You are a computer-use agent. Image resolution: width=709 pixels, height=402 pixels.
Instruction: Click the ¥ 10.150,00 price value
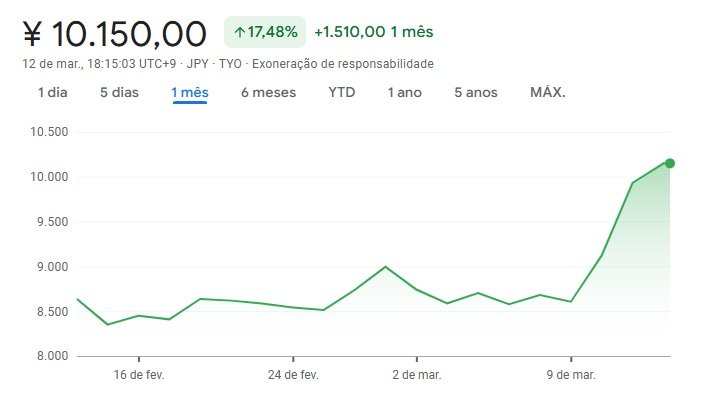click(x=114, y=34)
